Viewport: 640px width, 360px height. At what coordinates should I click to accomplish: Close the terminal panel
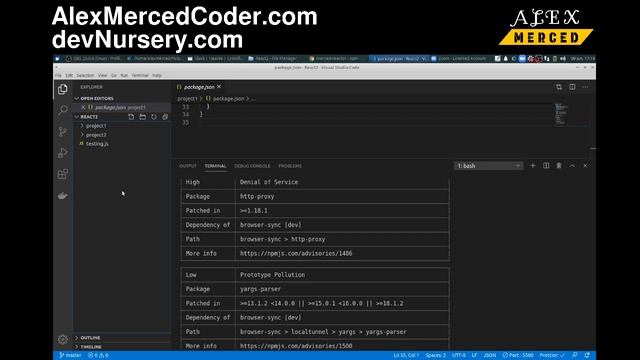585,166
